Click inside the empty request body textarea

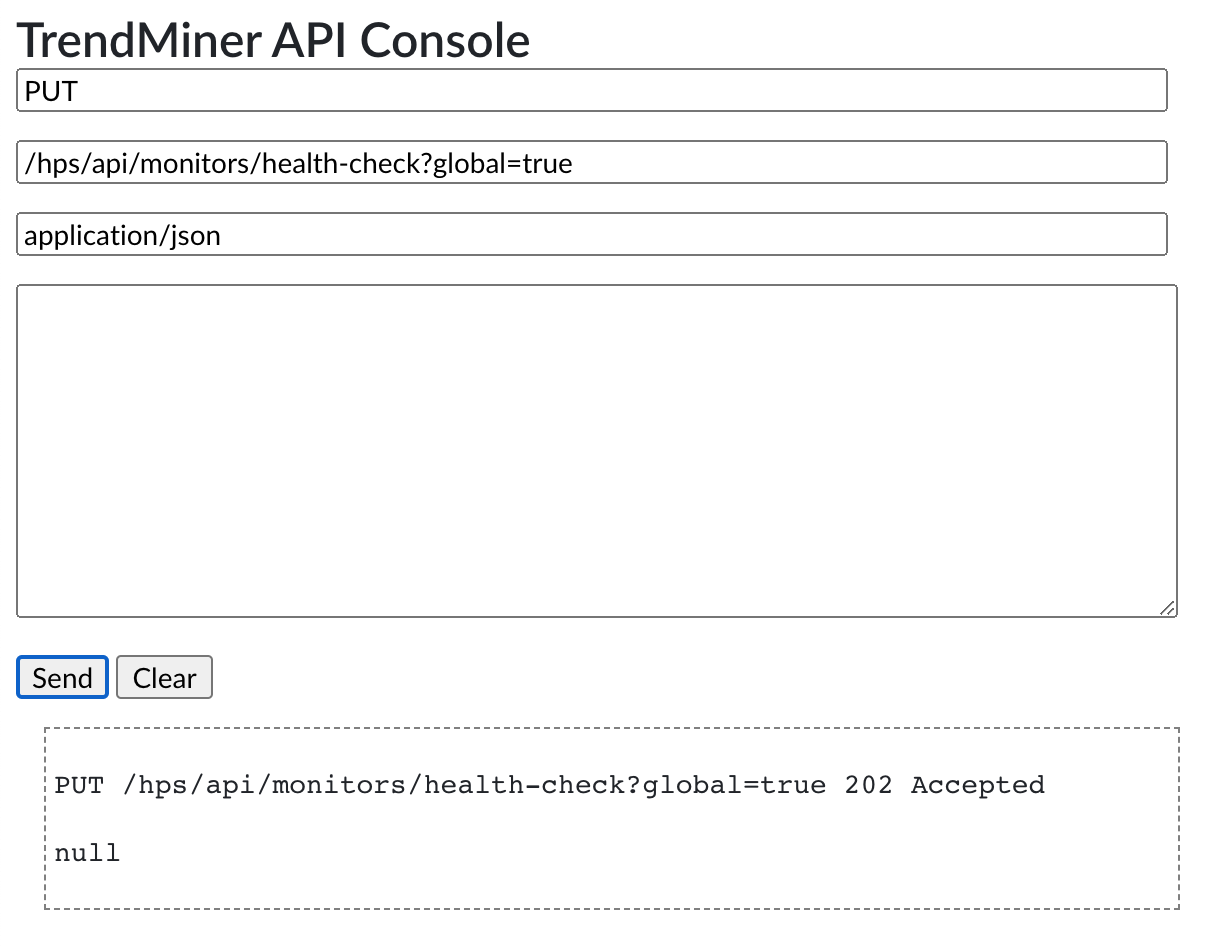596,450
